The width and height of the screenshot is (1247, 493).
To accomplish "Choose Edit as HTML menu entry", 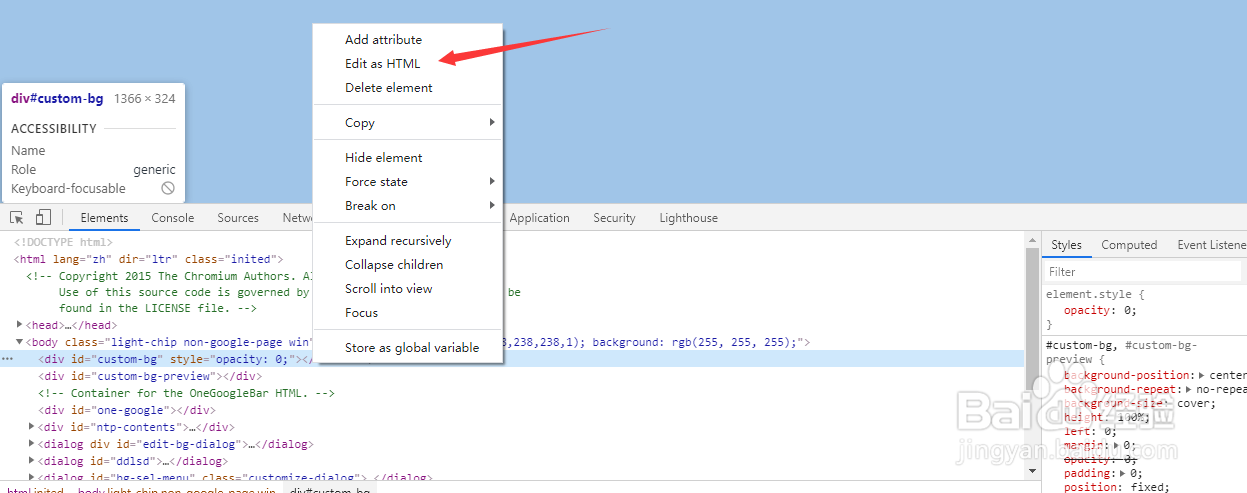I will [x=408, y=64].
